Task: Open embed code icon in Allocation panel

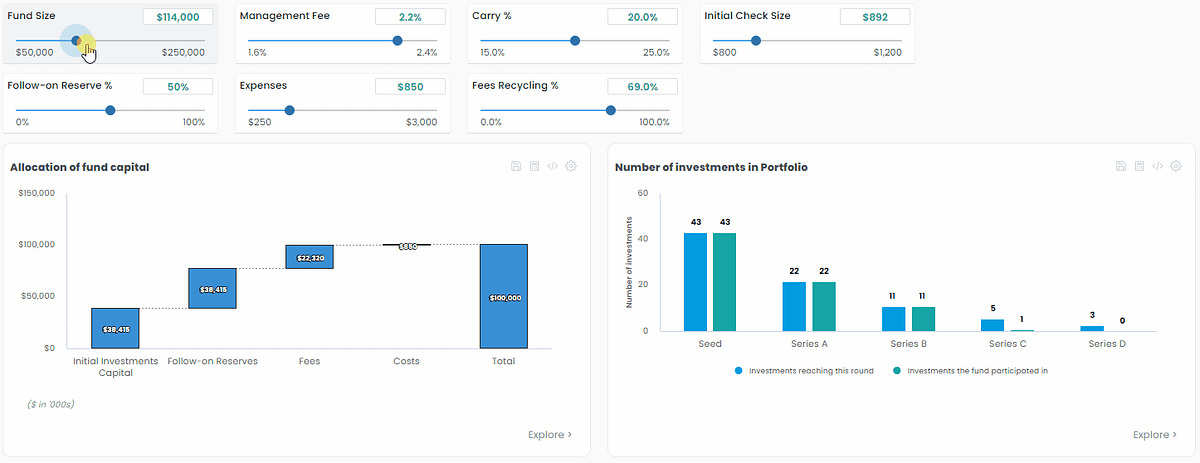Action: click(x=552, y=166)
